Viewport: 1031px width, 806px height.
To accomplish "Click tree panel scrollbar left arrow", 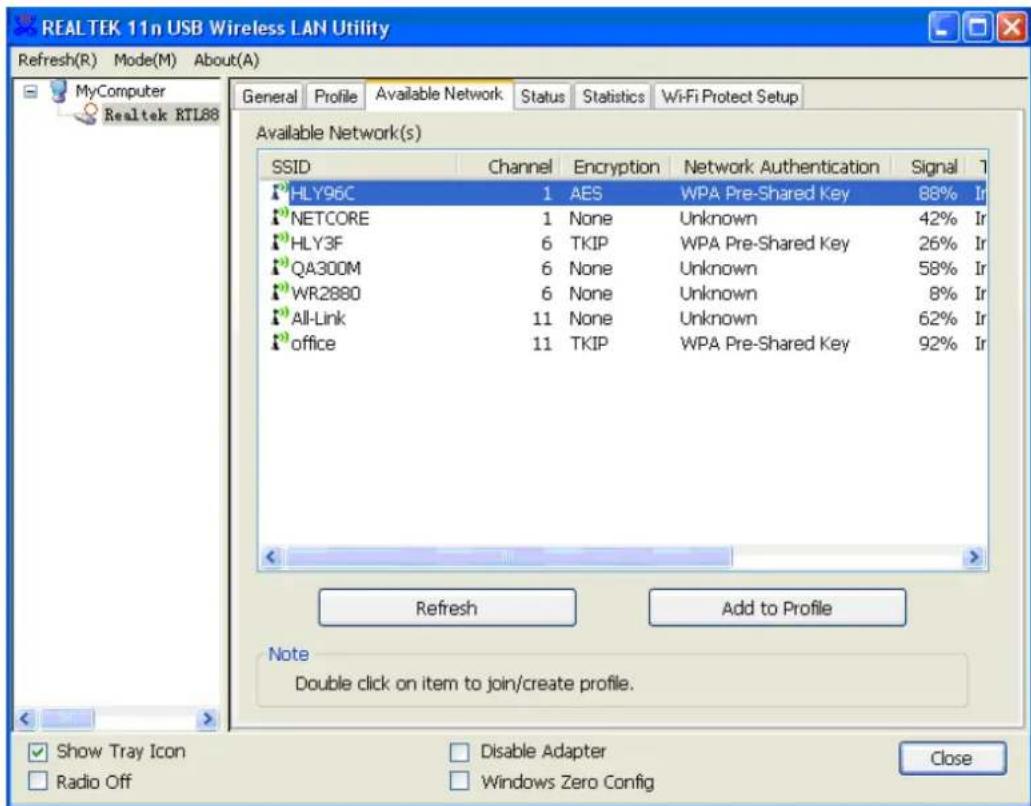I will 26,719.
